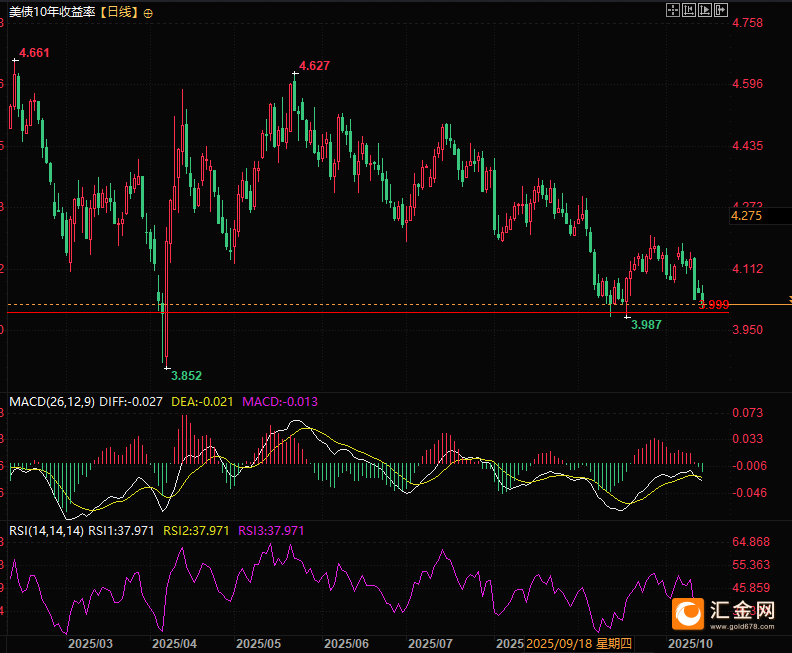
Task: Select the MACD(26,12,9) indicator label
Action: tap(52, 402)
